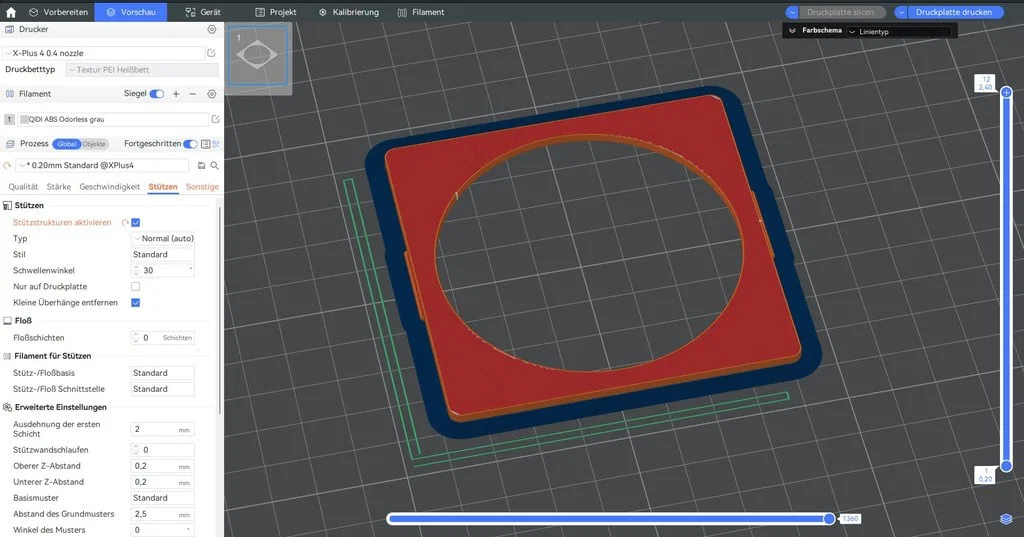Image resolution: width=1024 pixels, height=537 pixels.
Task: Open the Gerät tab
Action: (203, 12)
